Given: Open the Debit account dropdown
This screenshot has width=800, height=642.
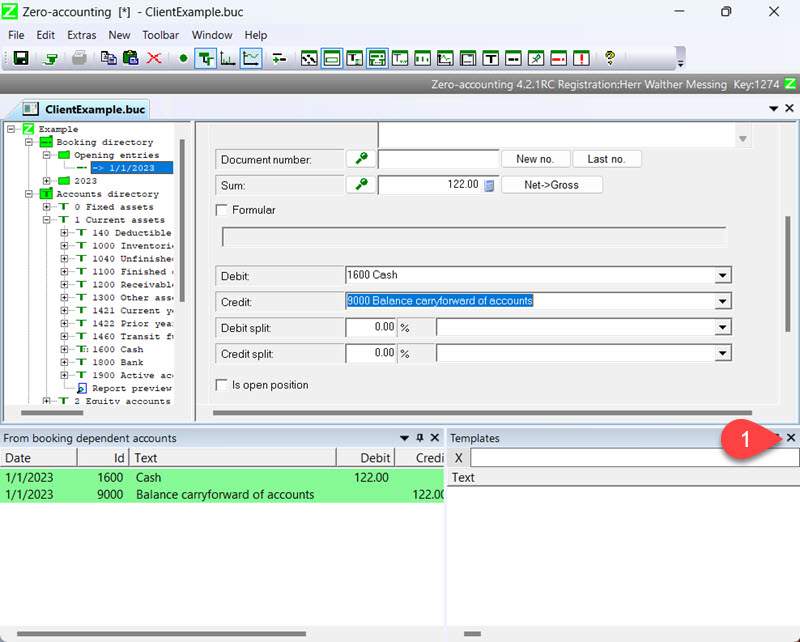Looking at the screenshot, I should tap(722, 275).
